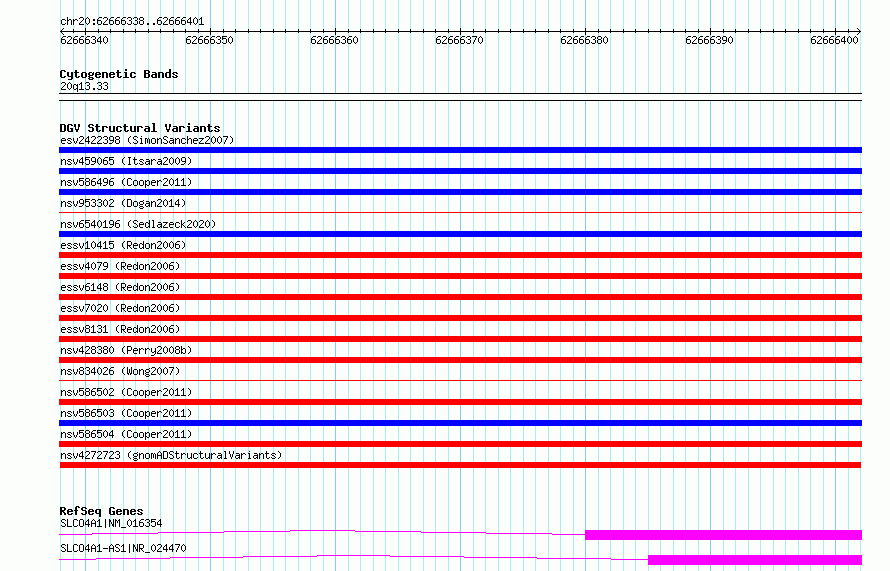This screenshot has width=890, height=571.
Task: Select the thin red line of nsv953302
Action: coord(460,213)
